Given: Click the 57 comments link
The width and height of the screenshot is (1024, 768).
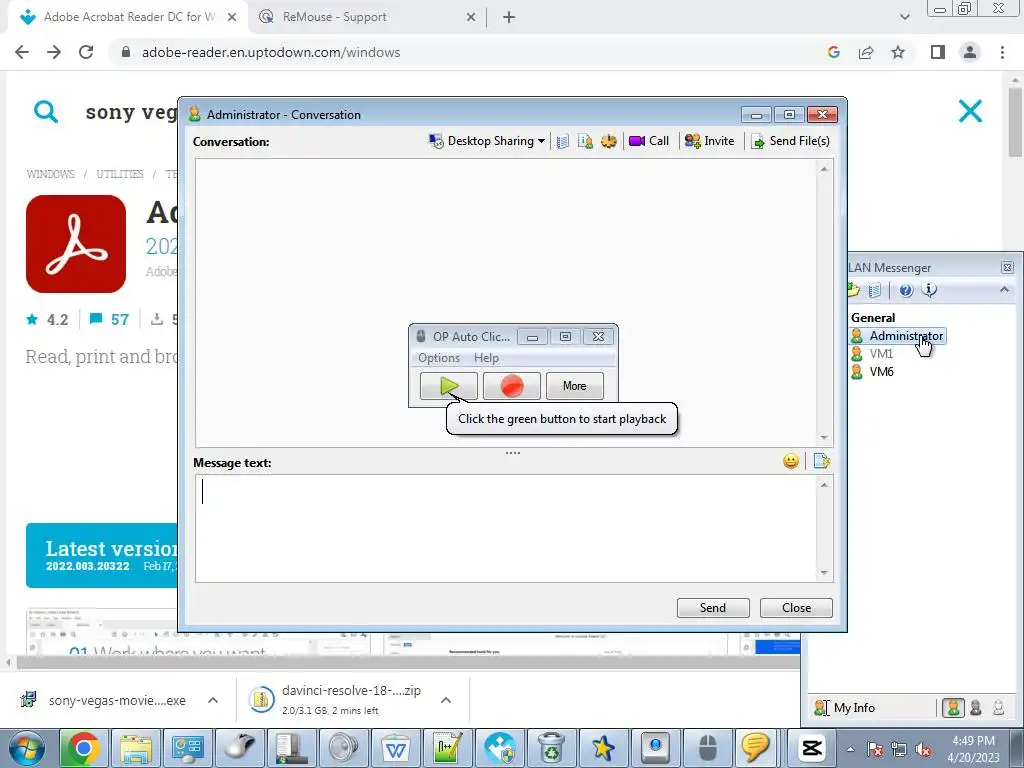Looking at the screenshot, I should 110,319.
